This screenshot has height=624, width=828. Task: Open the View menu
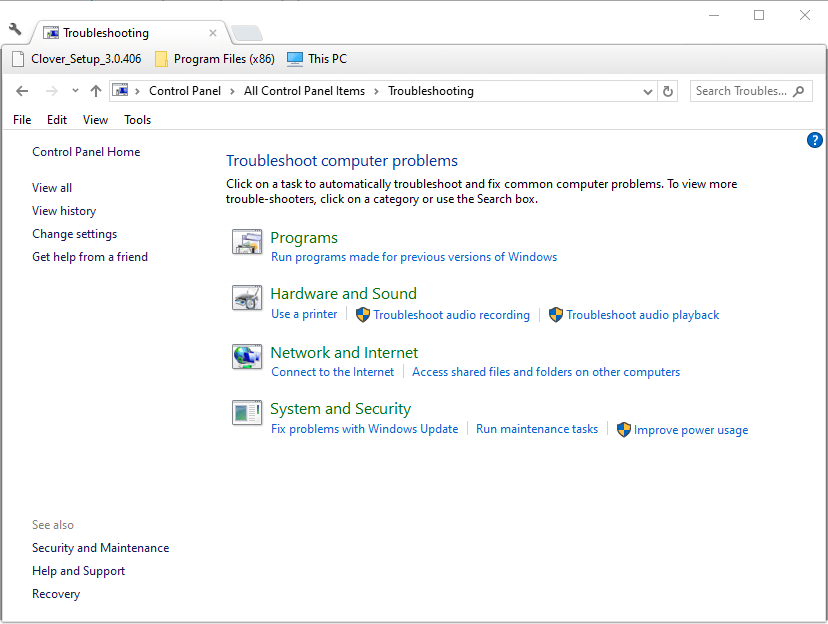pos(95,120)
